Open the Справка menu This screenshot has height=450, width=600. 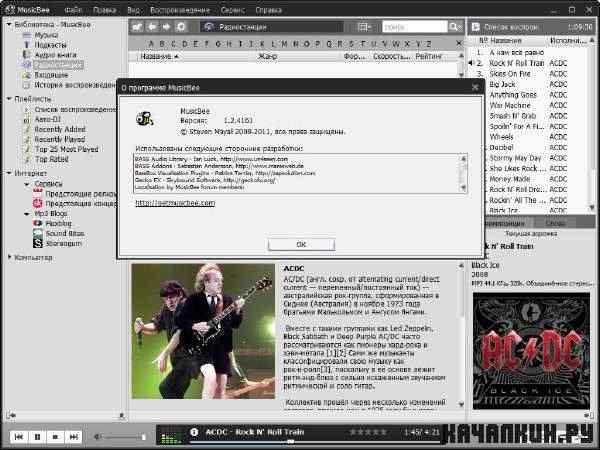(268, 10)
